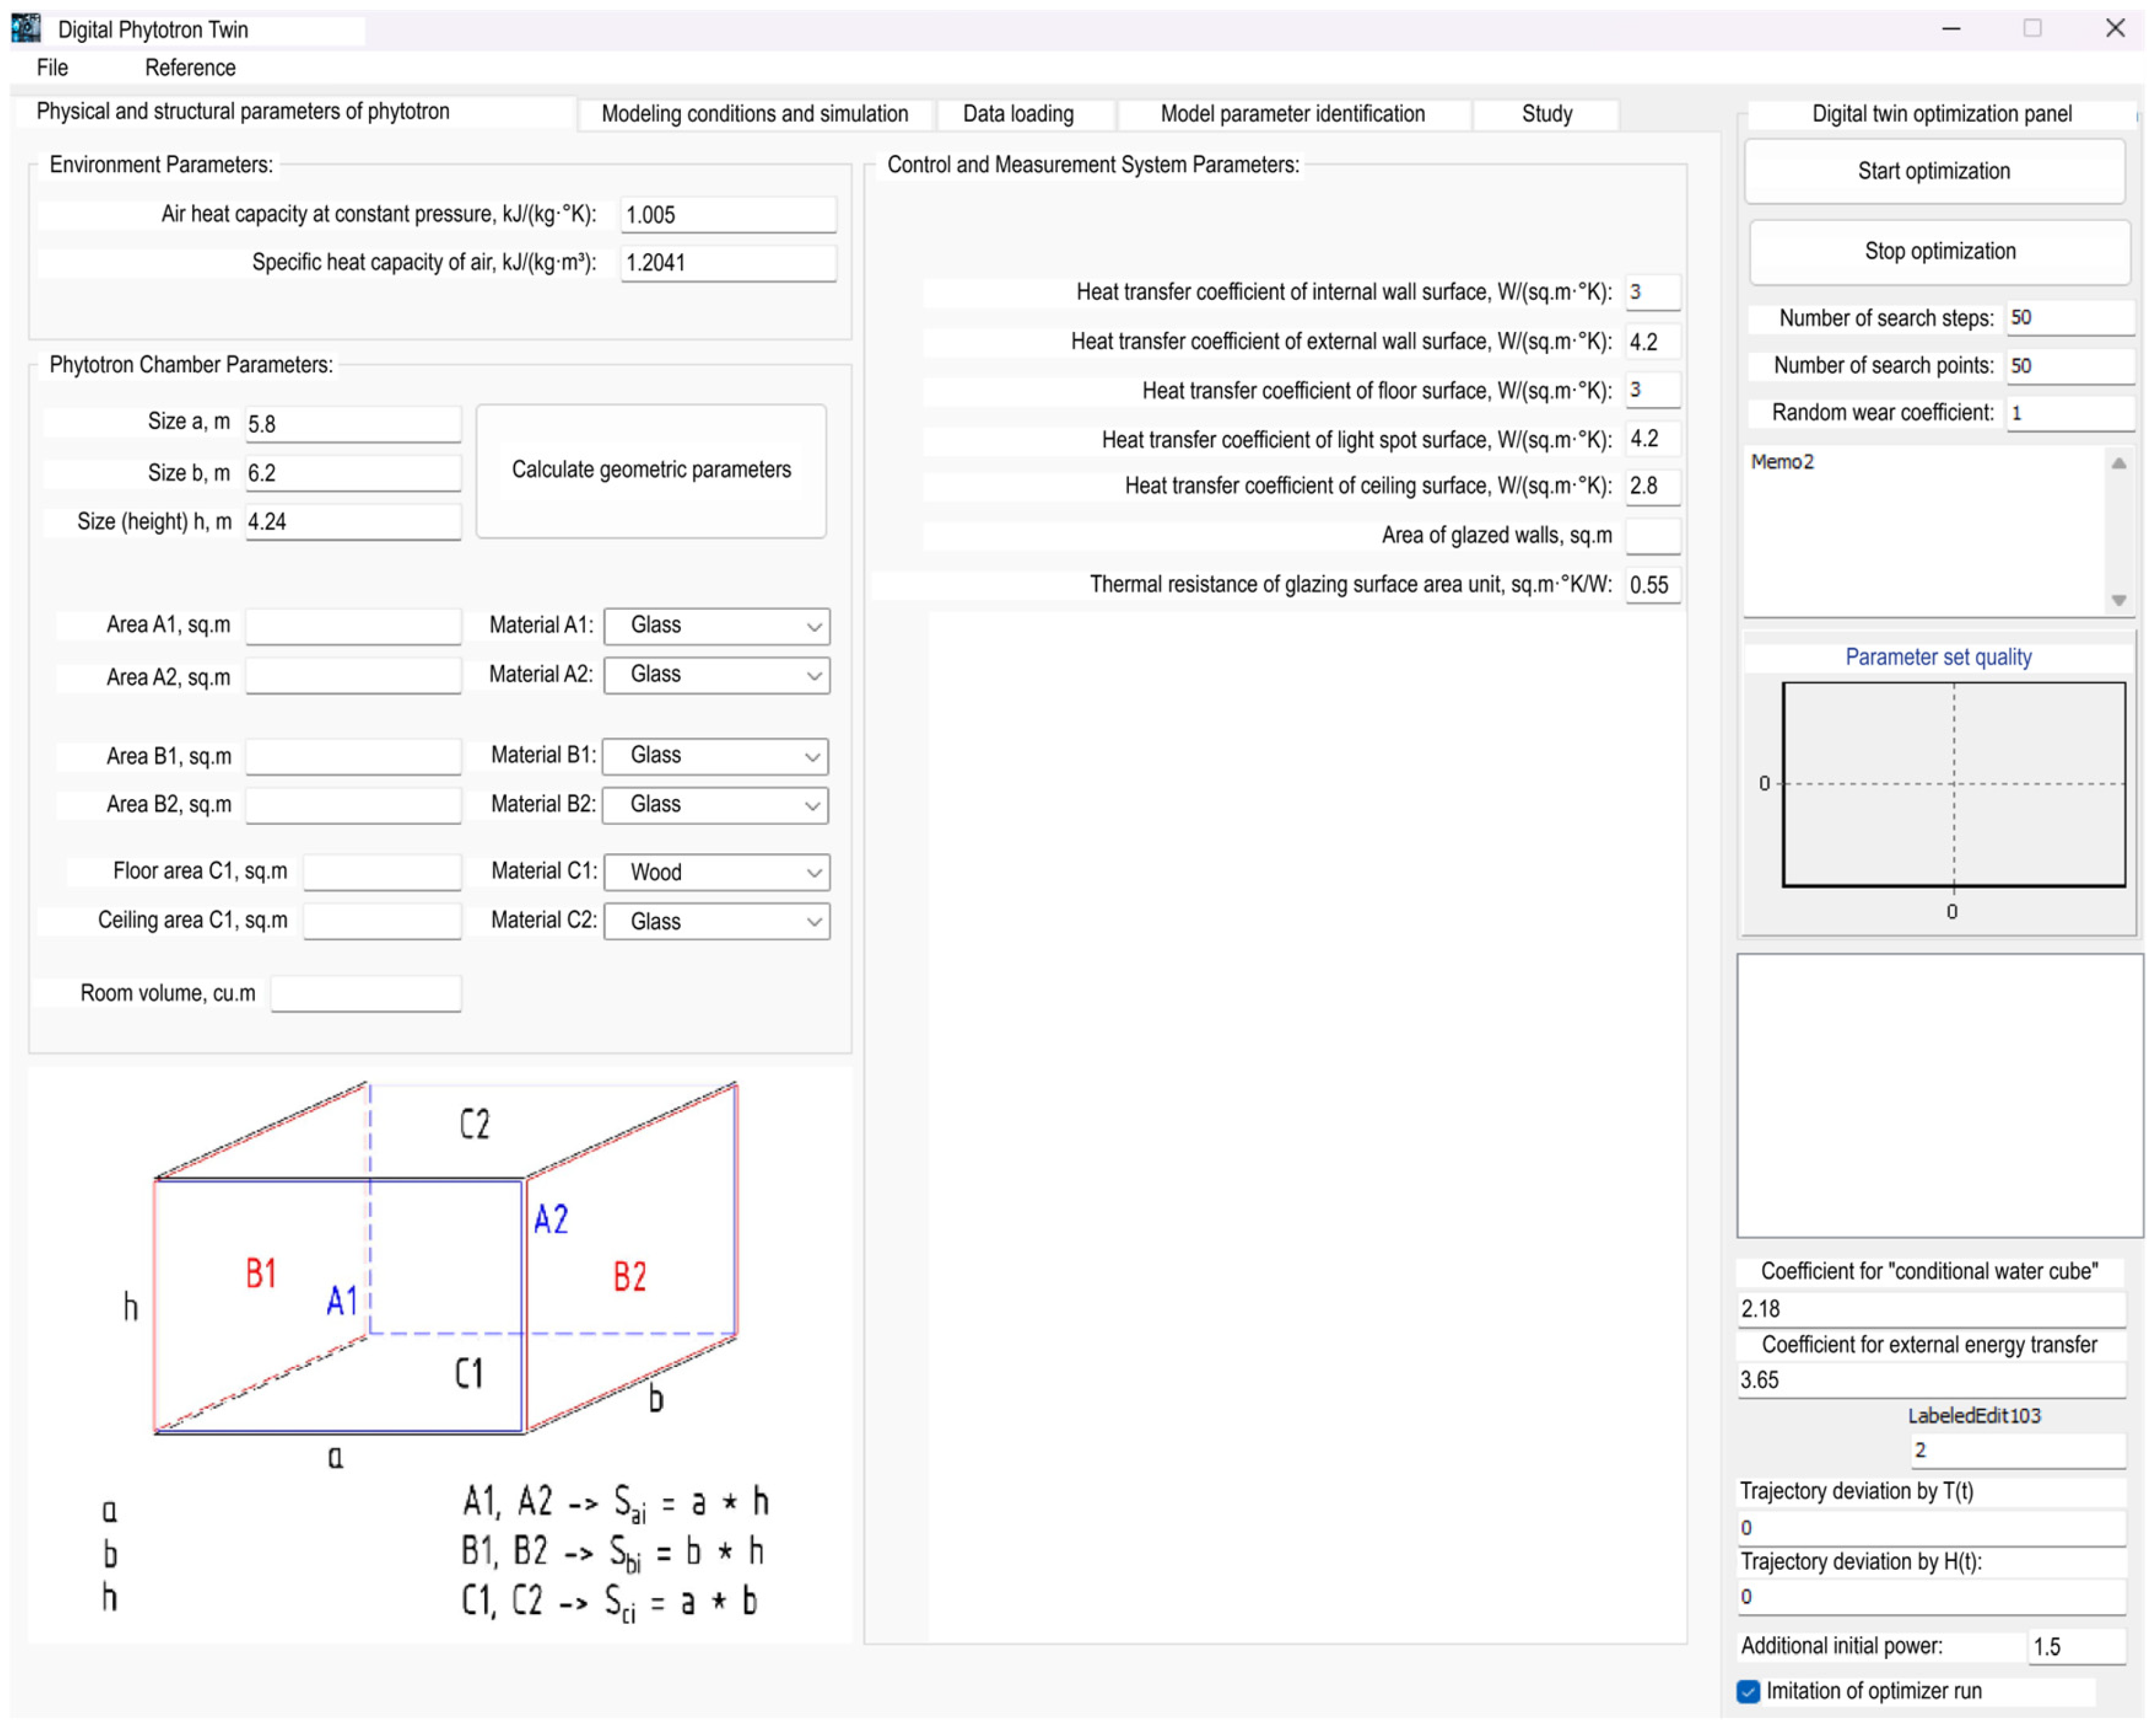Viewport: 2156px width, 1727px height.
Task: Open the Data loading tab
Action: point(1018,114)
